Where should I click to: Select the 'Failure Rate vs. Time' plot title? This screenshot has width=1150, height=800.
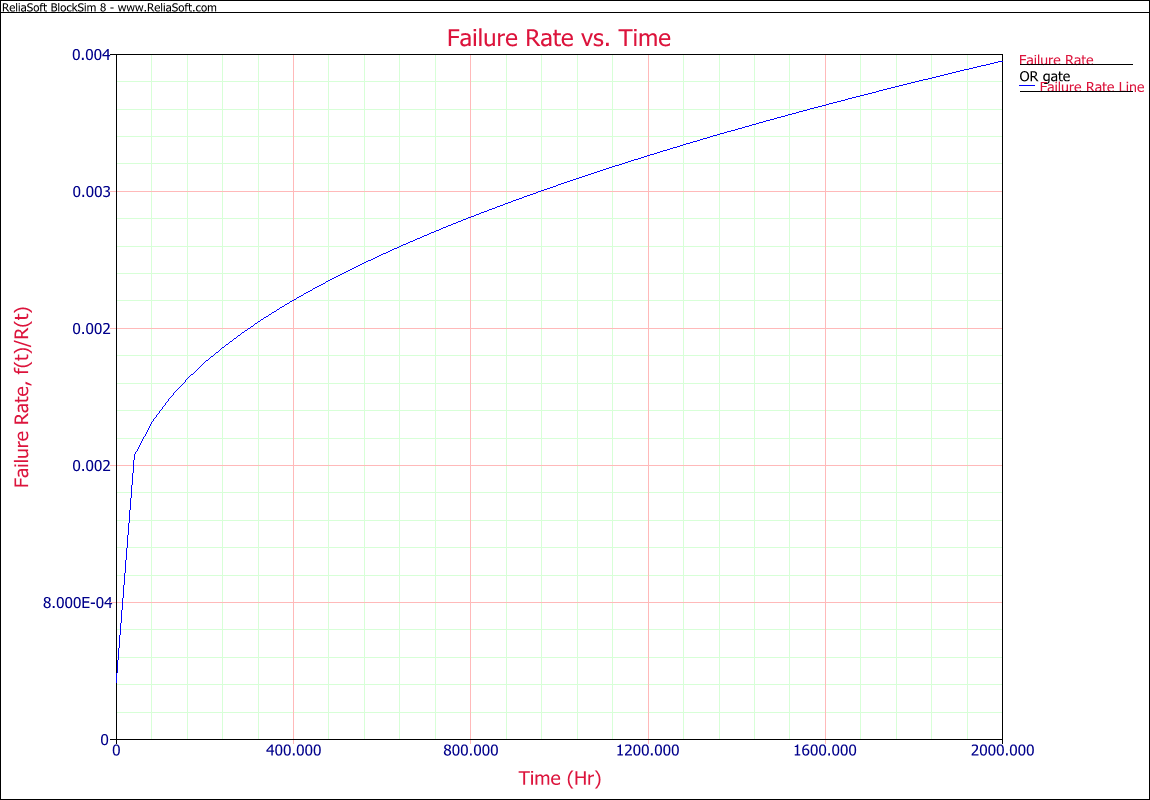(x=558, y=38)
